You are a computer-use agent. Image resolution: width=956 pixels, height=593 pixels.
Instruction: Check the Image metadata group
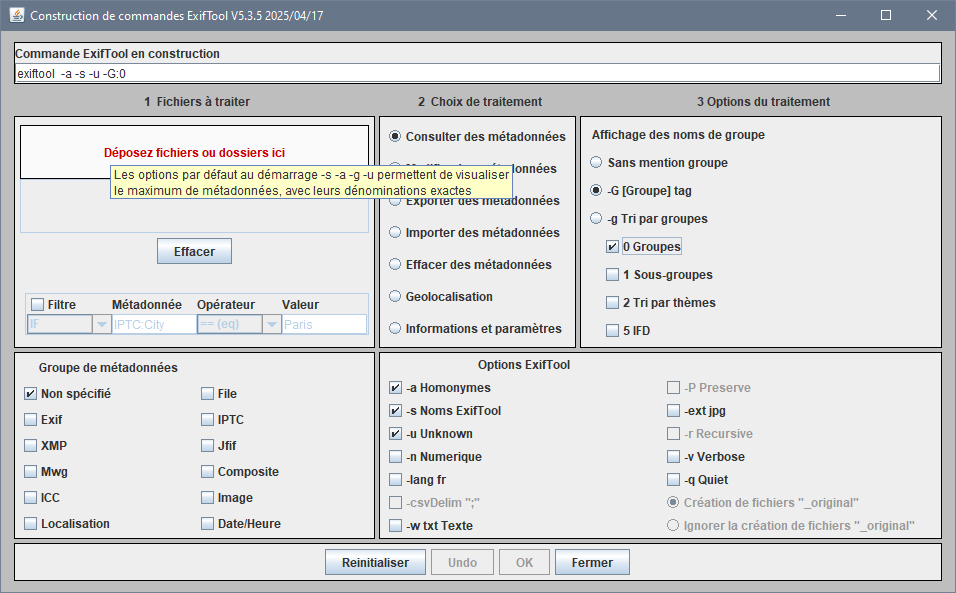point(207,498)
